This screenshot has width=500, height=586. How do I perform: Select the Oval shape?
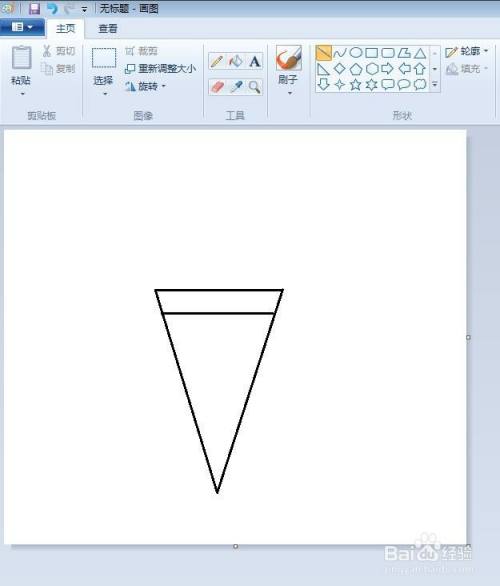356,53
